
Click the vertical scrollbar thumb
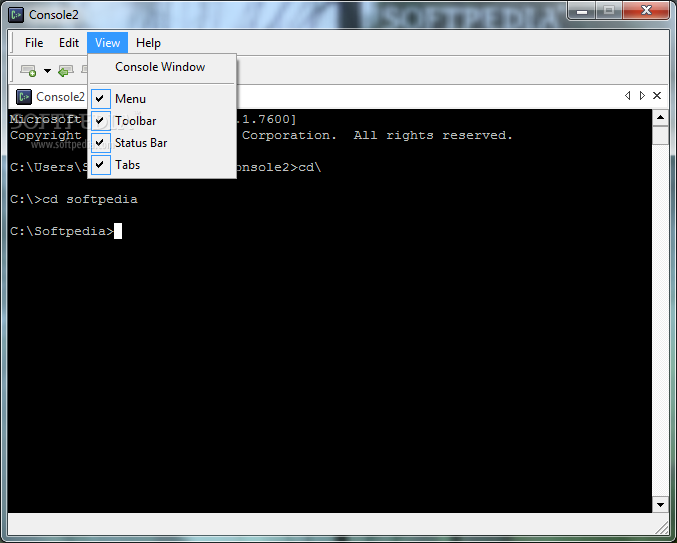point(660,135)
